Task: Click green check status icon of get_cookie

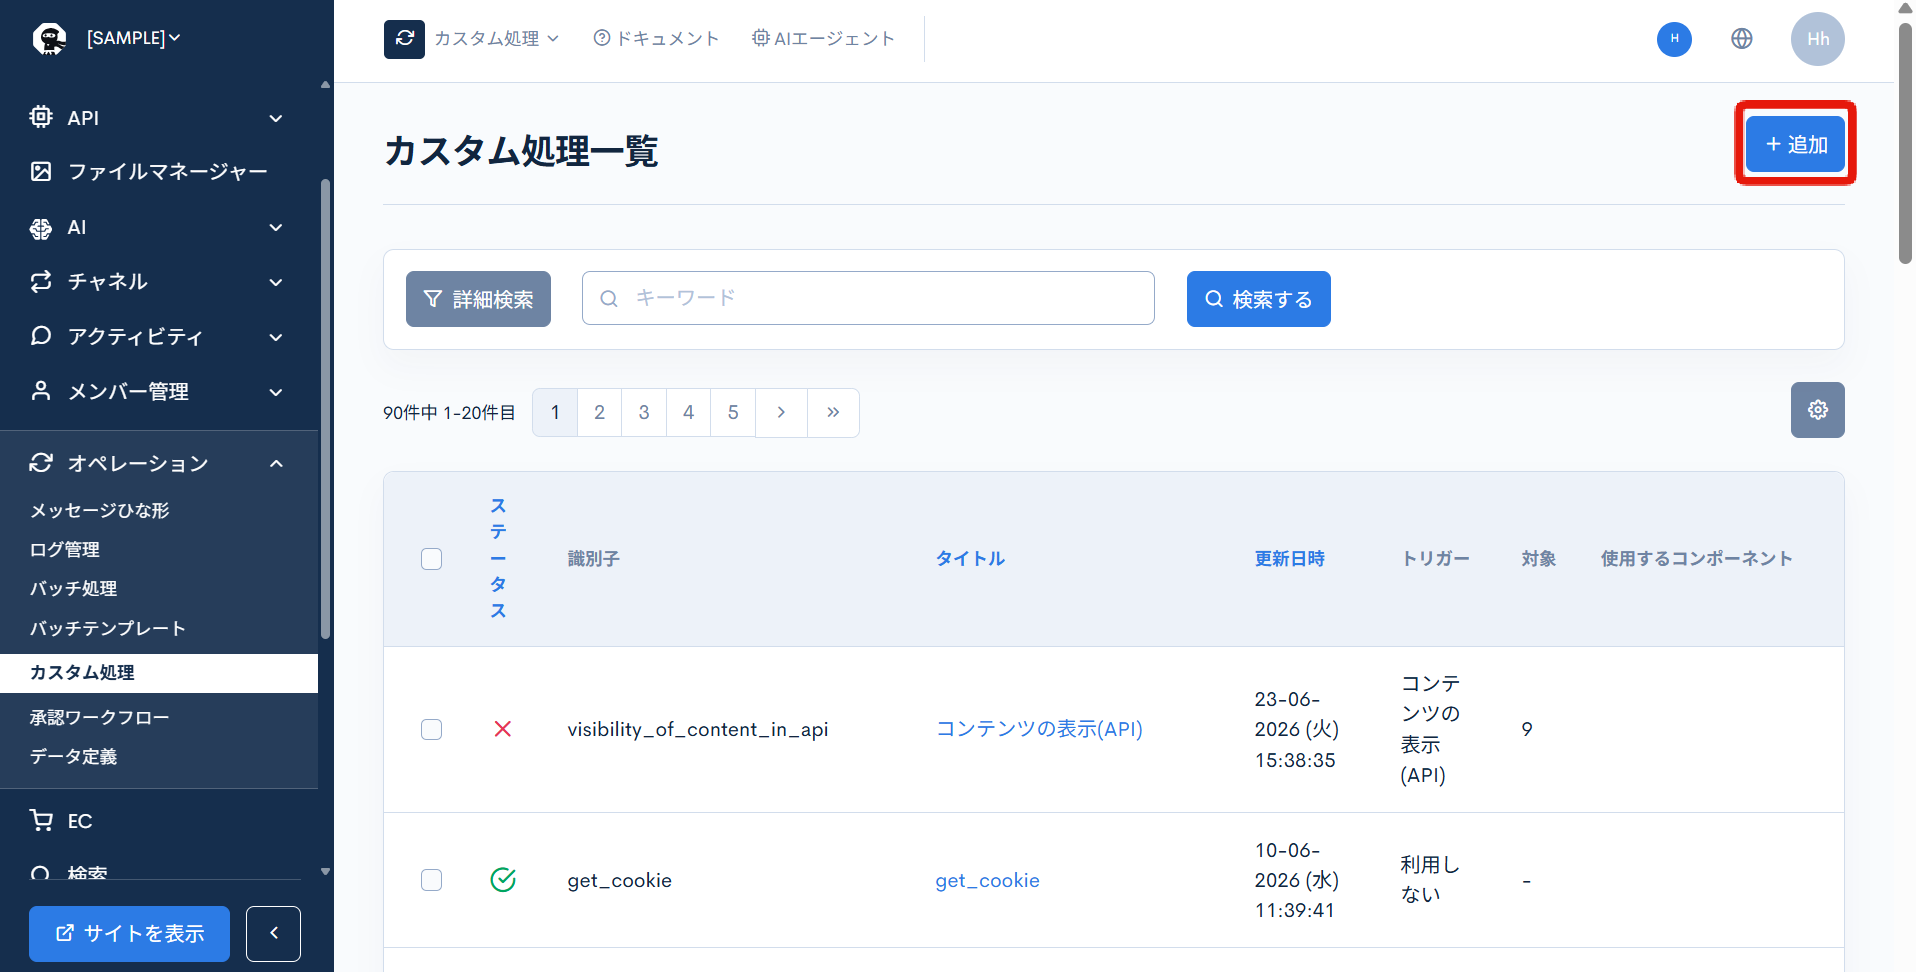Action: tap(503, 880)
